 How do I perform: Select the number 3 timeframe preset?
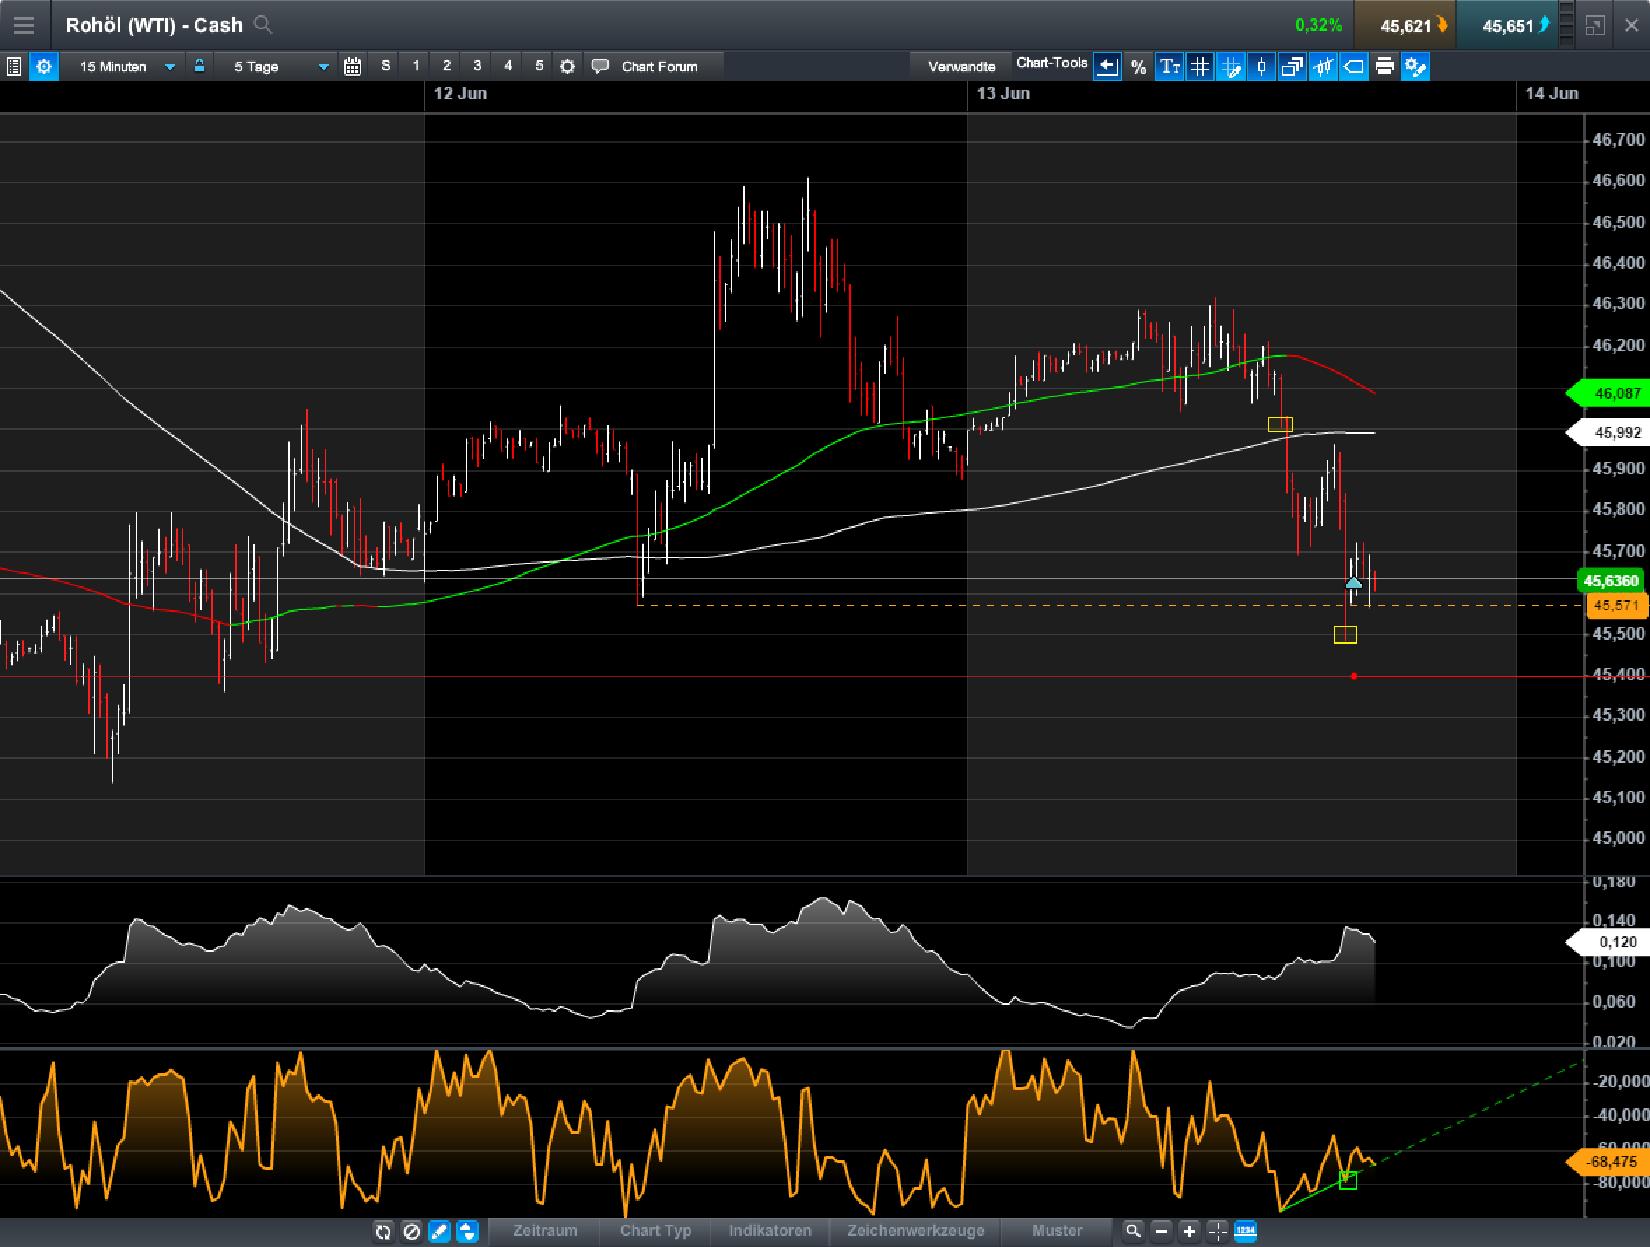pos(477,66)
